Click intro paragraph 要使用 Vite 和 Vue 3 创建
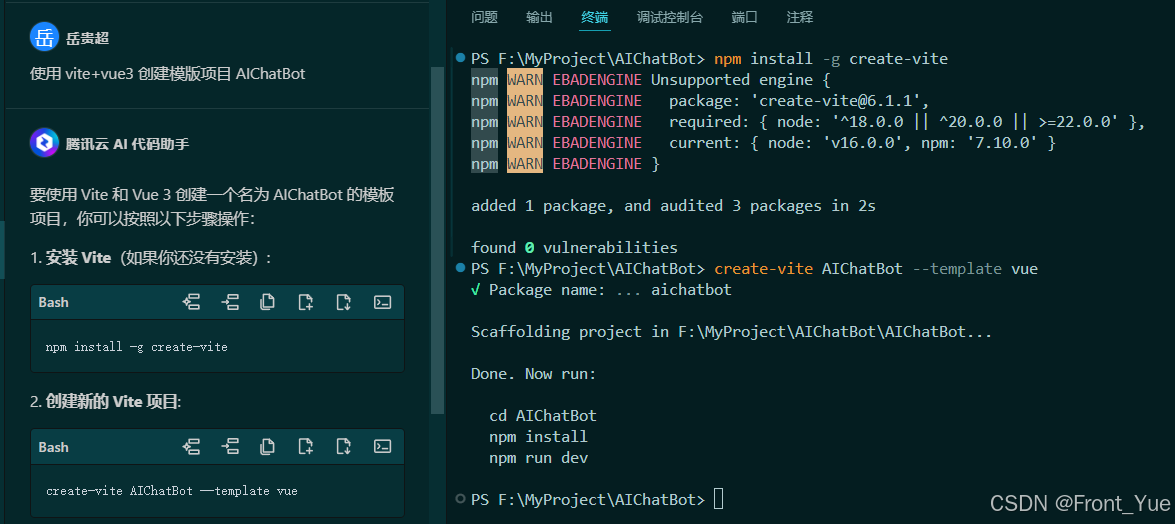1175x524 pixels. pos(212,207)
